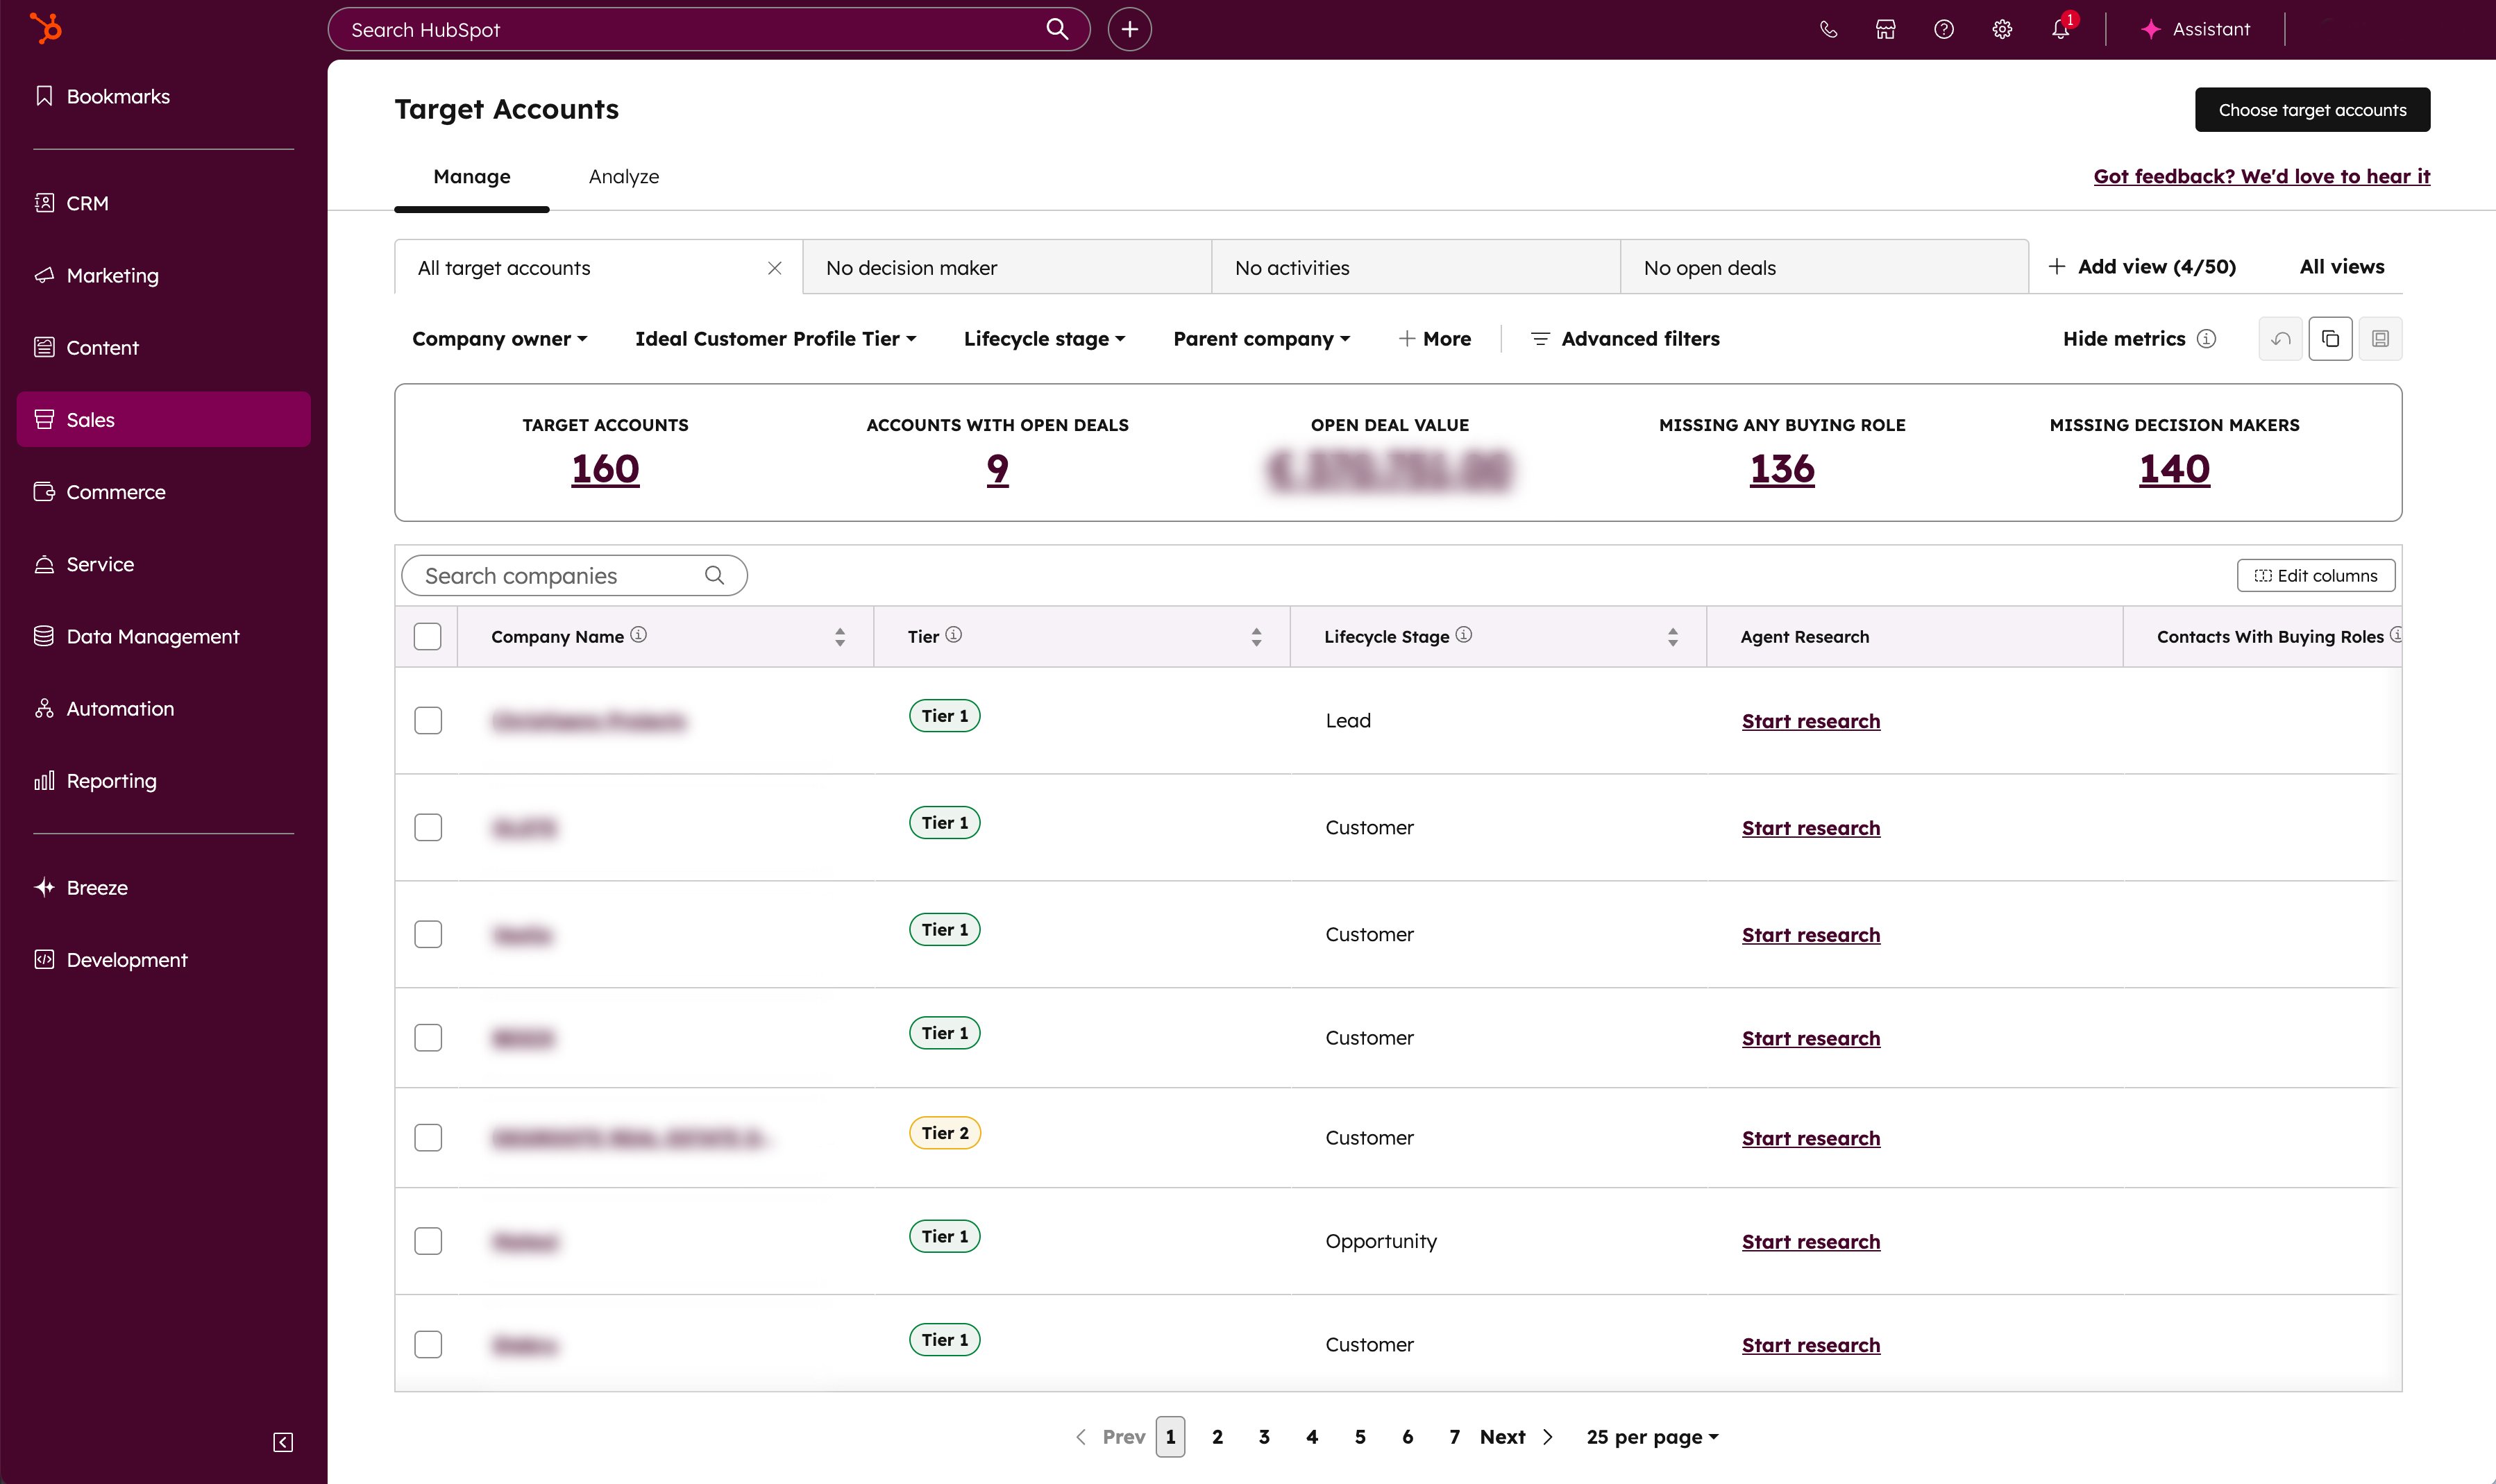The width and height of the screenshot is (2496, 1484).
Task: Click the save view icon near Hide metrics
Action: 2381,338
